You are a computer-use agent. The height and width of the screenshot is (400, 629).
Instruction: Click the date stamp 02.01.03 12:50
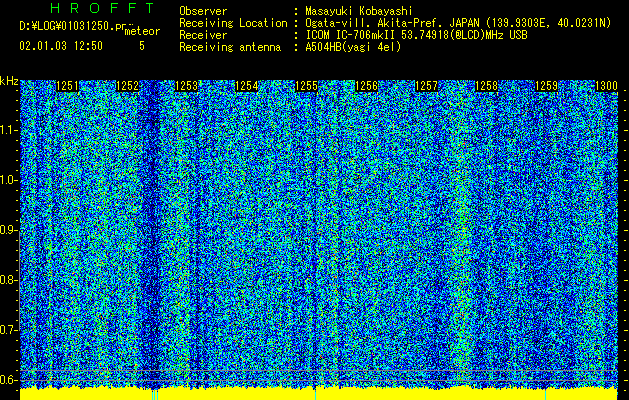(61, 46)
